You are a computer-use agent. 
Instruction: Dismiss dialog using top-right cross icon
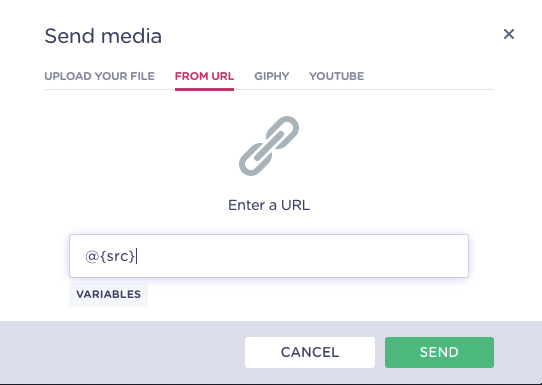(x=509, y=34)
